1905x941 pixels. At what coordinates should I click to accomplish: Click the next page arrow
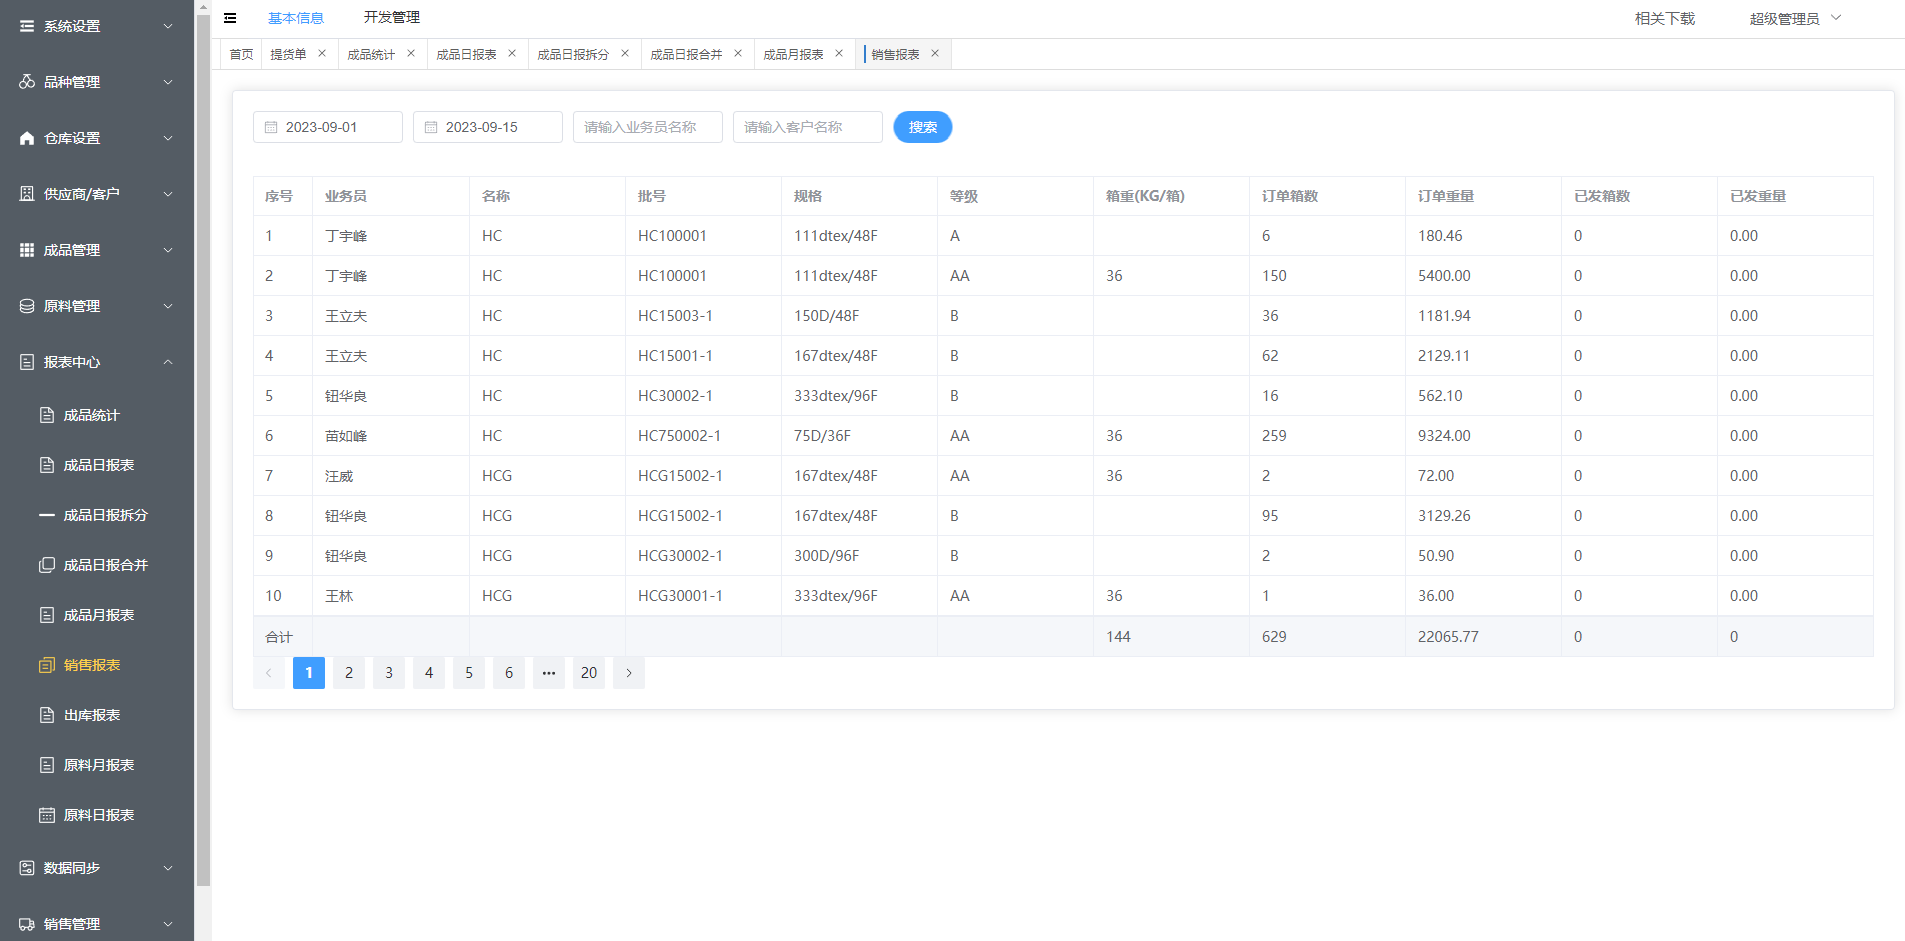coord(629,673)
